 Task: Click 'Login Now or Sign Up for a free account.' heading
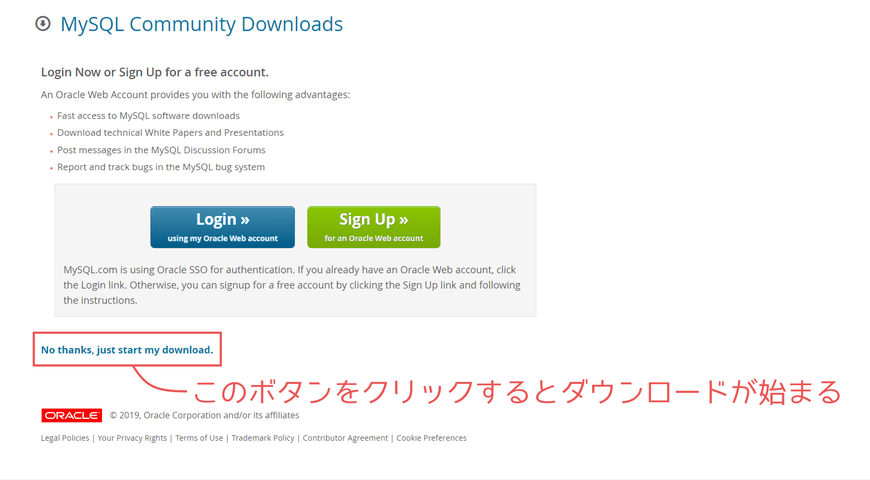point(155,72)
